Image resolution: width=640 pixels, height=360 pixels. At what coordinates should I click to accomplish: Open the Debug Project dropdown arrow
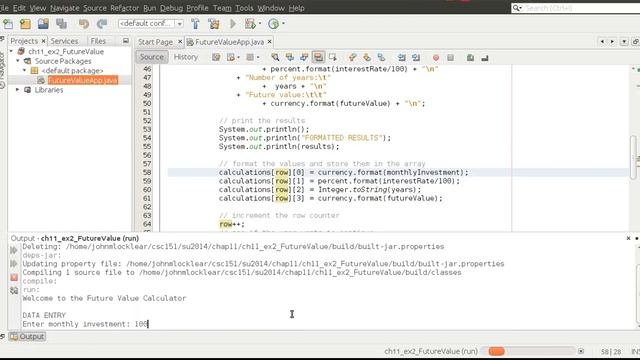pos(260,24)
